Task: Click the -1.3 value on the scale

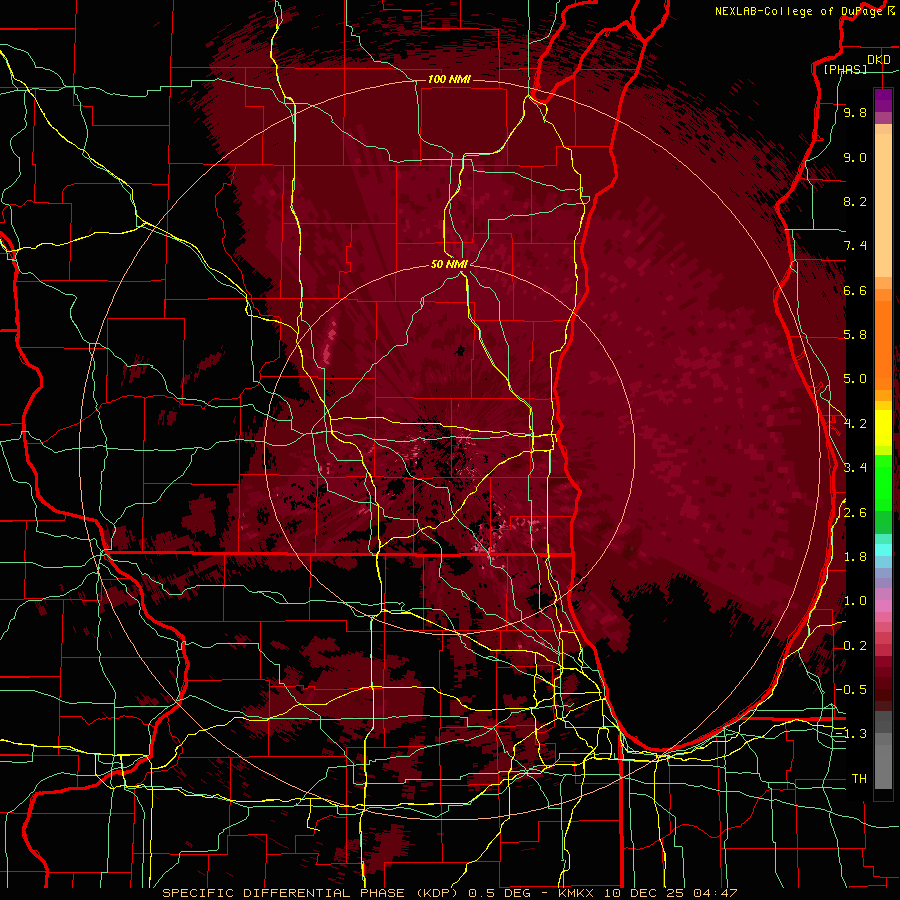Action: (851, 734)
